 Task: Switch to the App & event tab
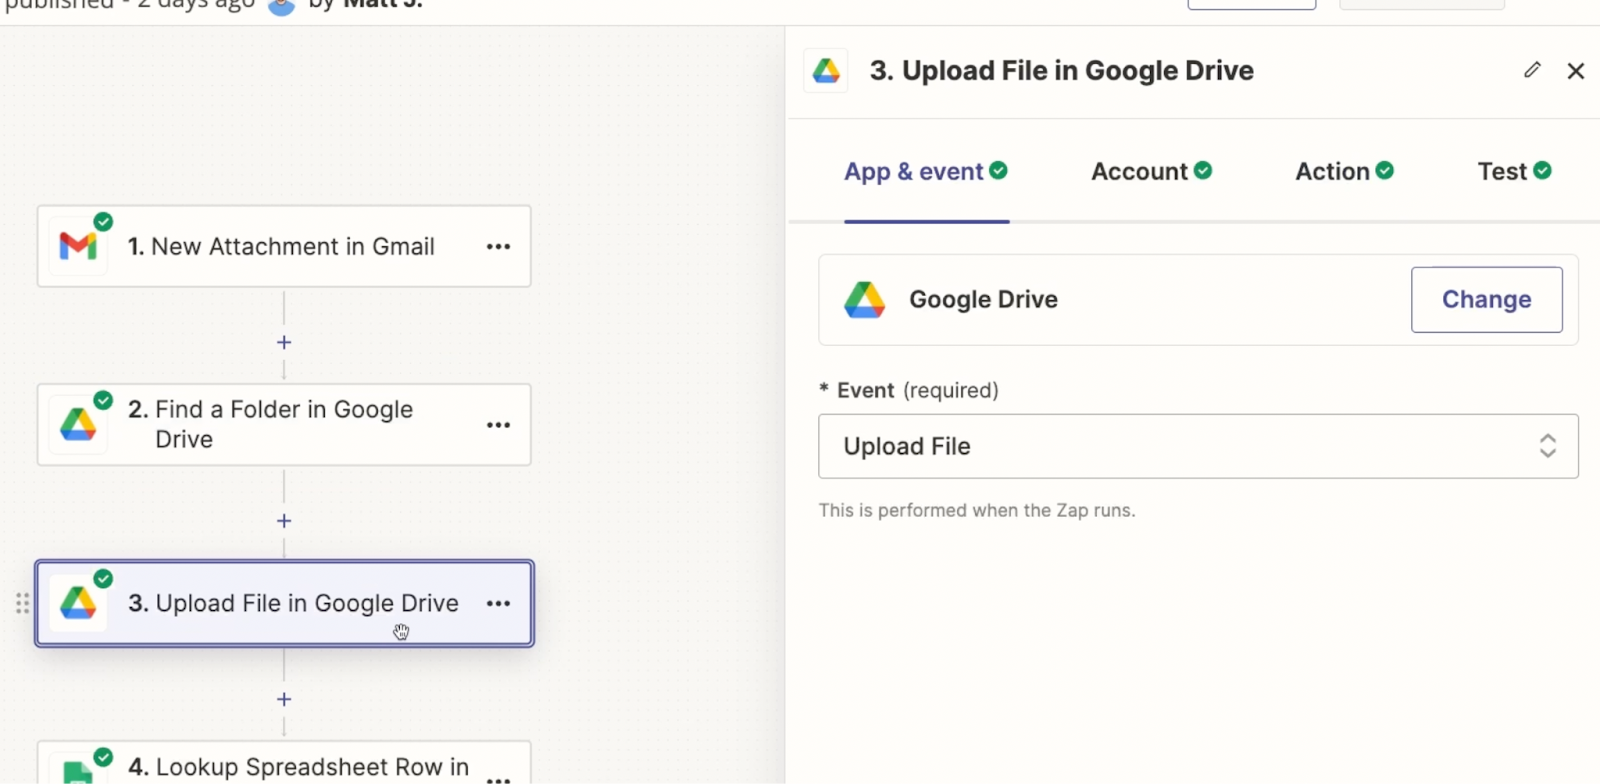pyautogui.click(x=926, y=172)
